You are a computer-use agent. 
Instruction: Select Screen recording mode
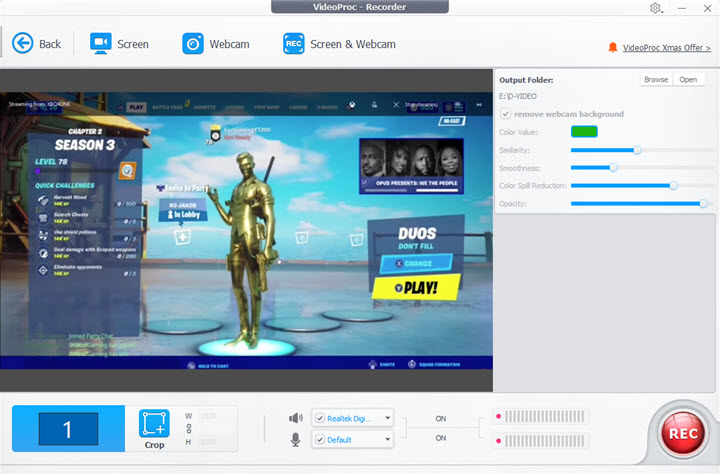pos(119,44)
